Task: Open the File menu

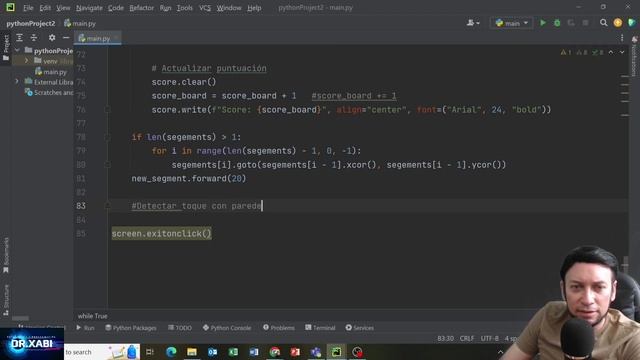Action: tap(28, 8)
